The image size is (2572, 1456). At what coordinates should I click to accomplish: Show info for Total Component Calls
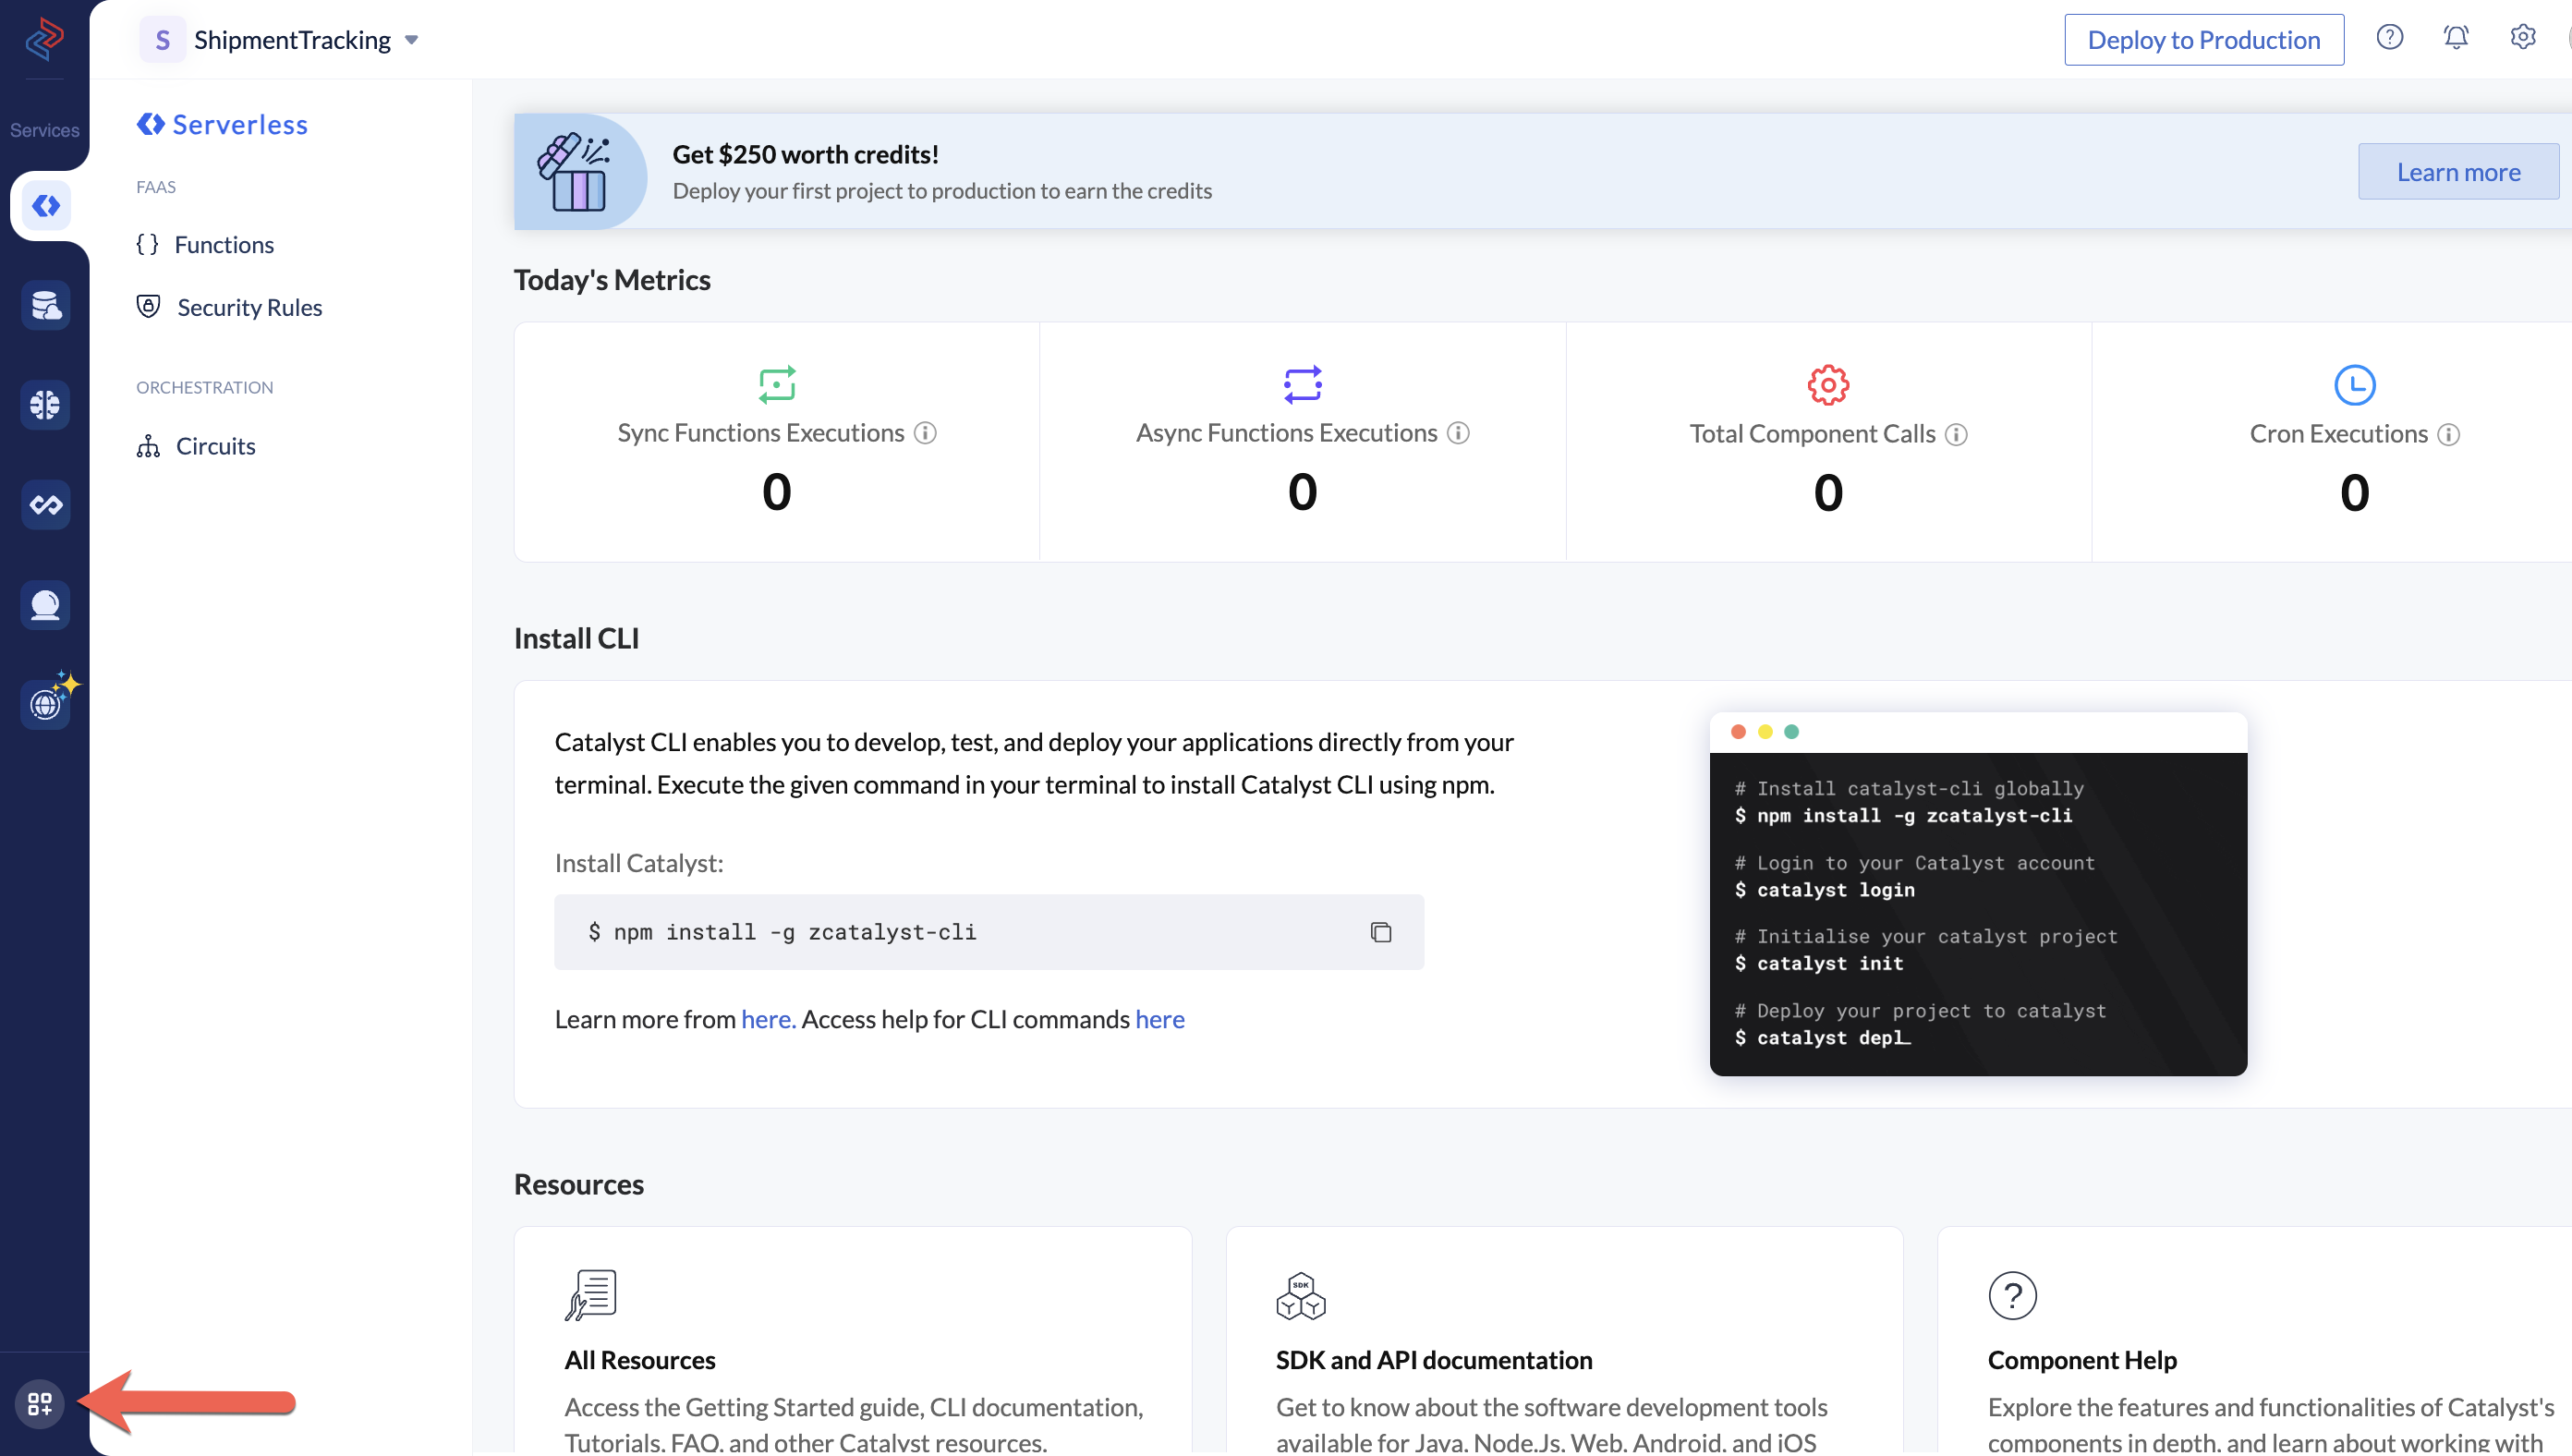[x=1956, y=434]
